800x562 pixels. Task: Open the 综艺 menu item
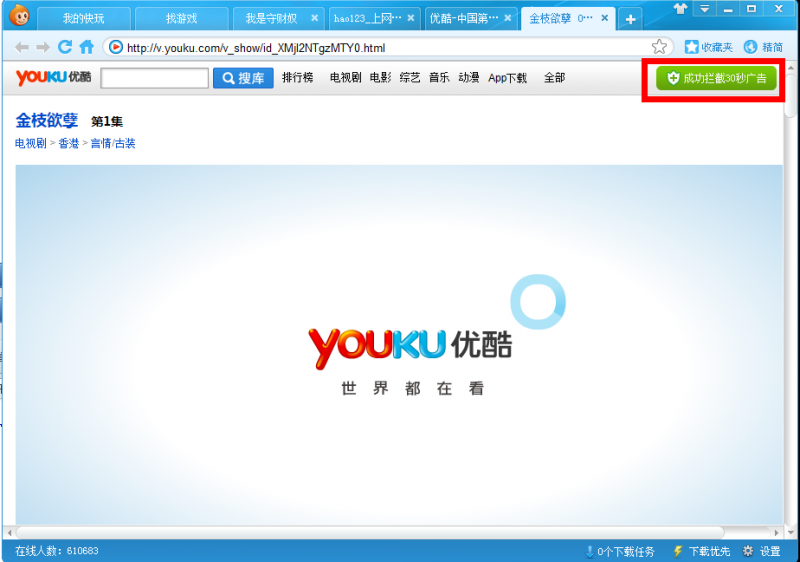click(x=410, y=78)
